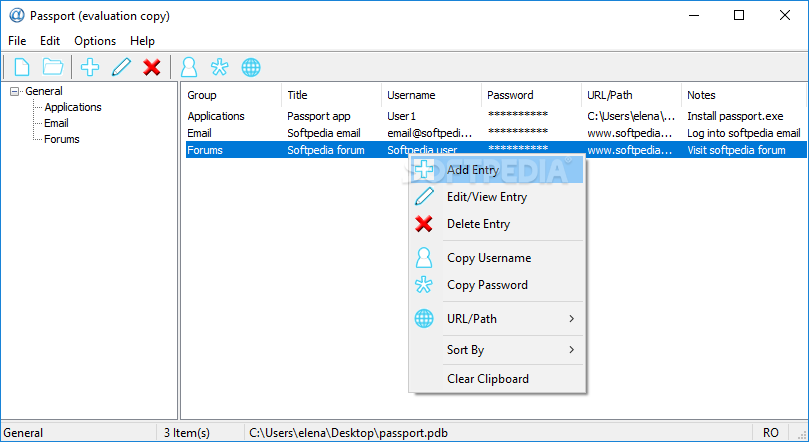Sort by the Title column header
This screenshot has width=809, height=442.
coord(331,95)
